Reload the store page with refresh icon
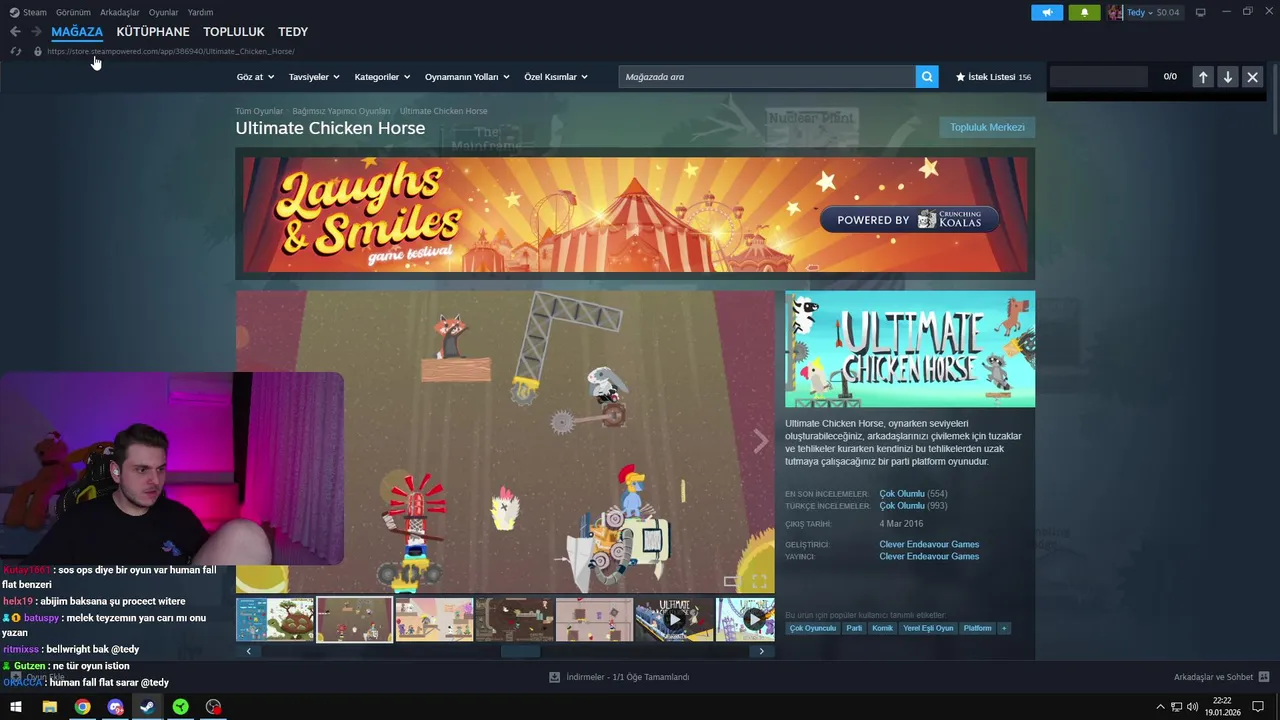Viewport: 1280px width, 720px height. tap(15, 51)
